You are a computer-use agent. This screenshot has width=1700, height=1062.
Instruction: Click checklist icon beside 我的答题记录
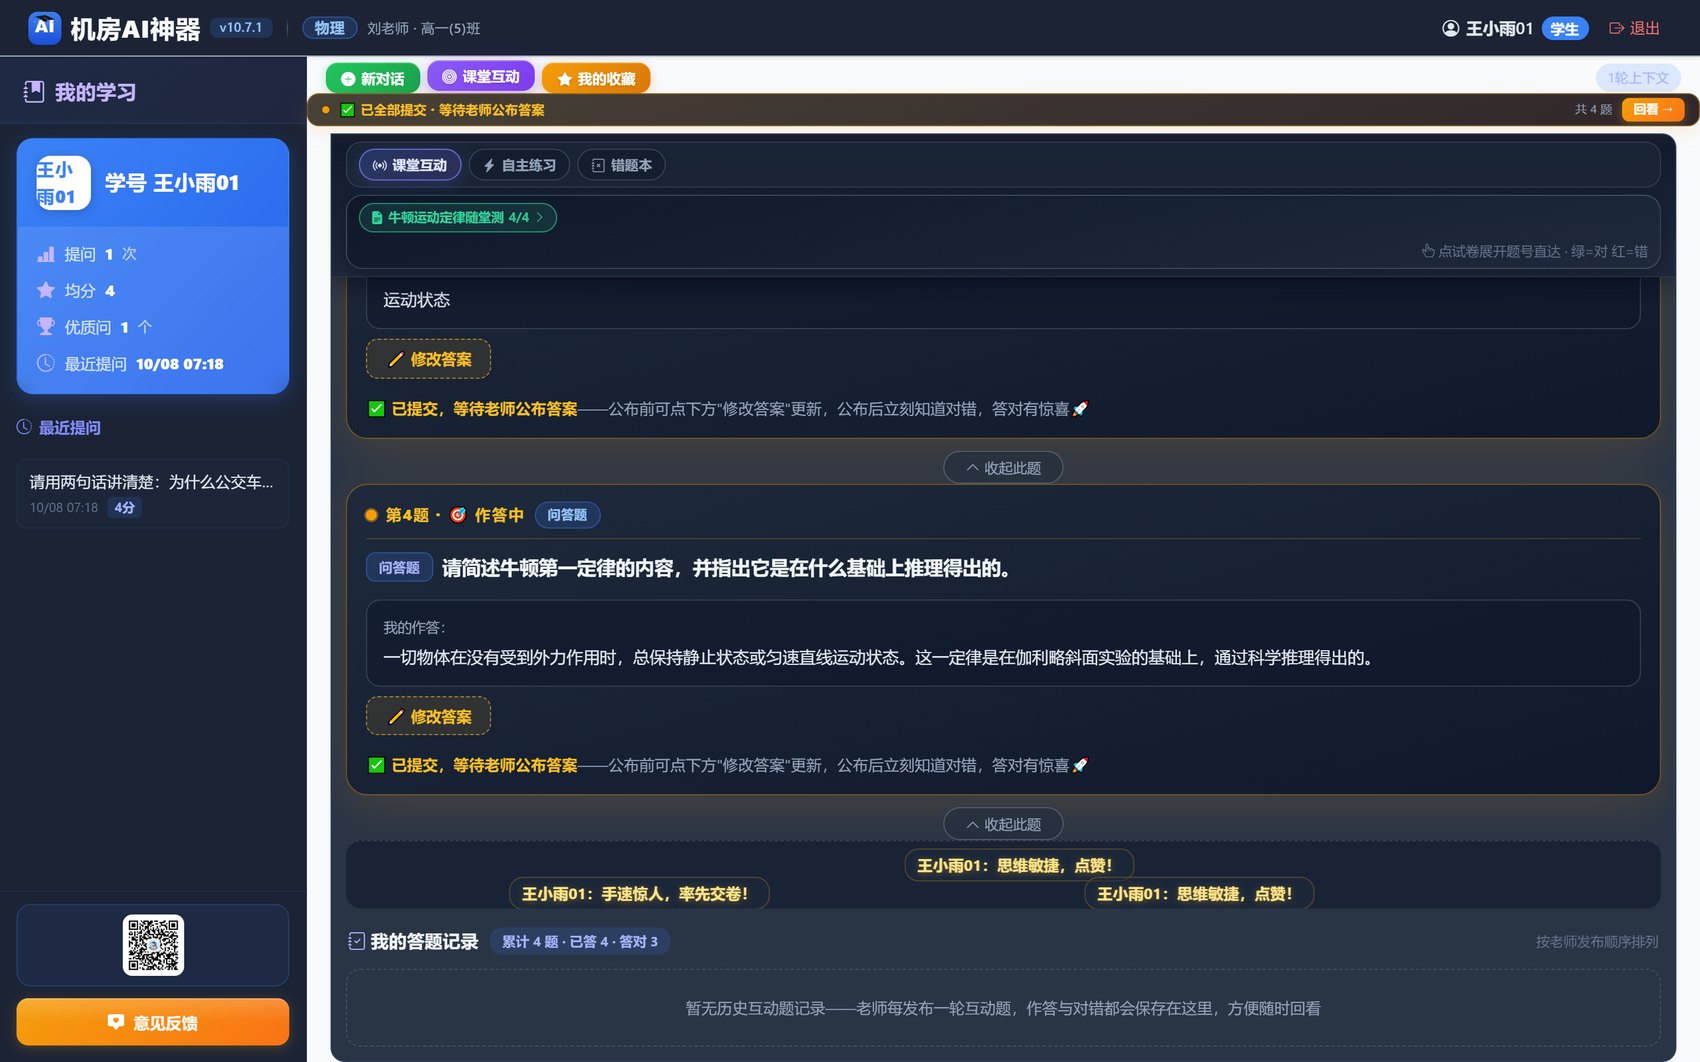[x=356, y=941]
